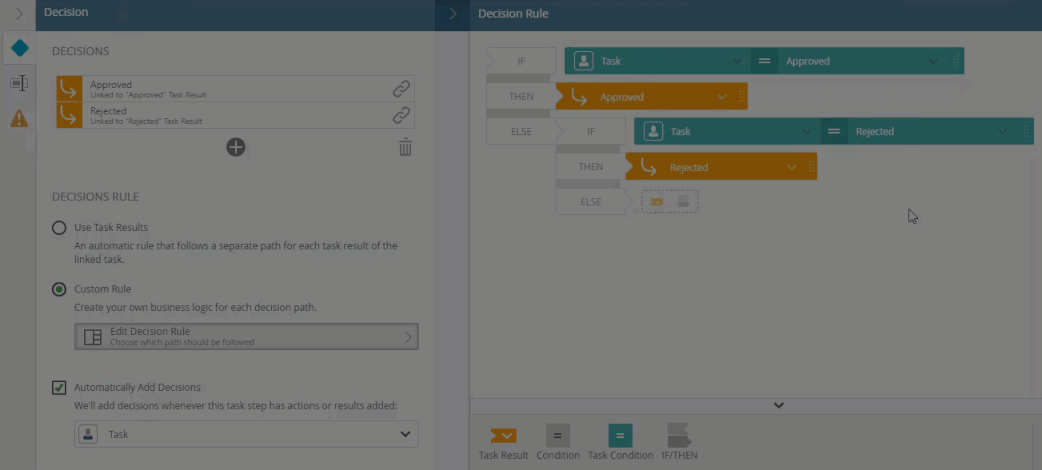Click the empty ELSE placeholder slot

(670, 201)
